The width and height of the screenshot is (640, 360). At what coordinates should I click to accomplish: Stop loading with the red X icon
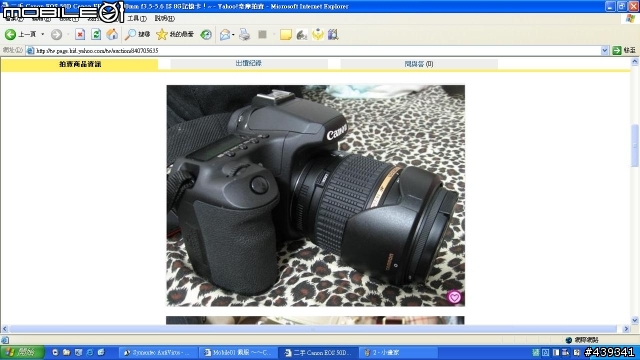80,35
